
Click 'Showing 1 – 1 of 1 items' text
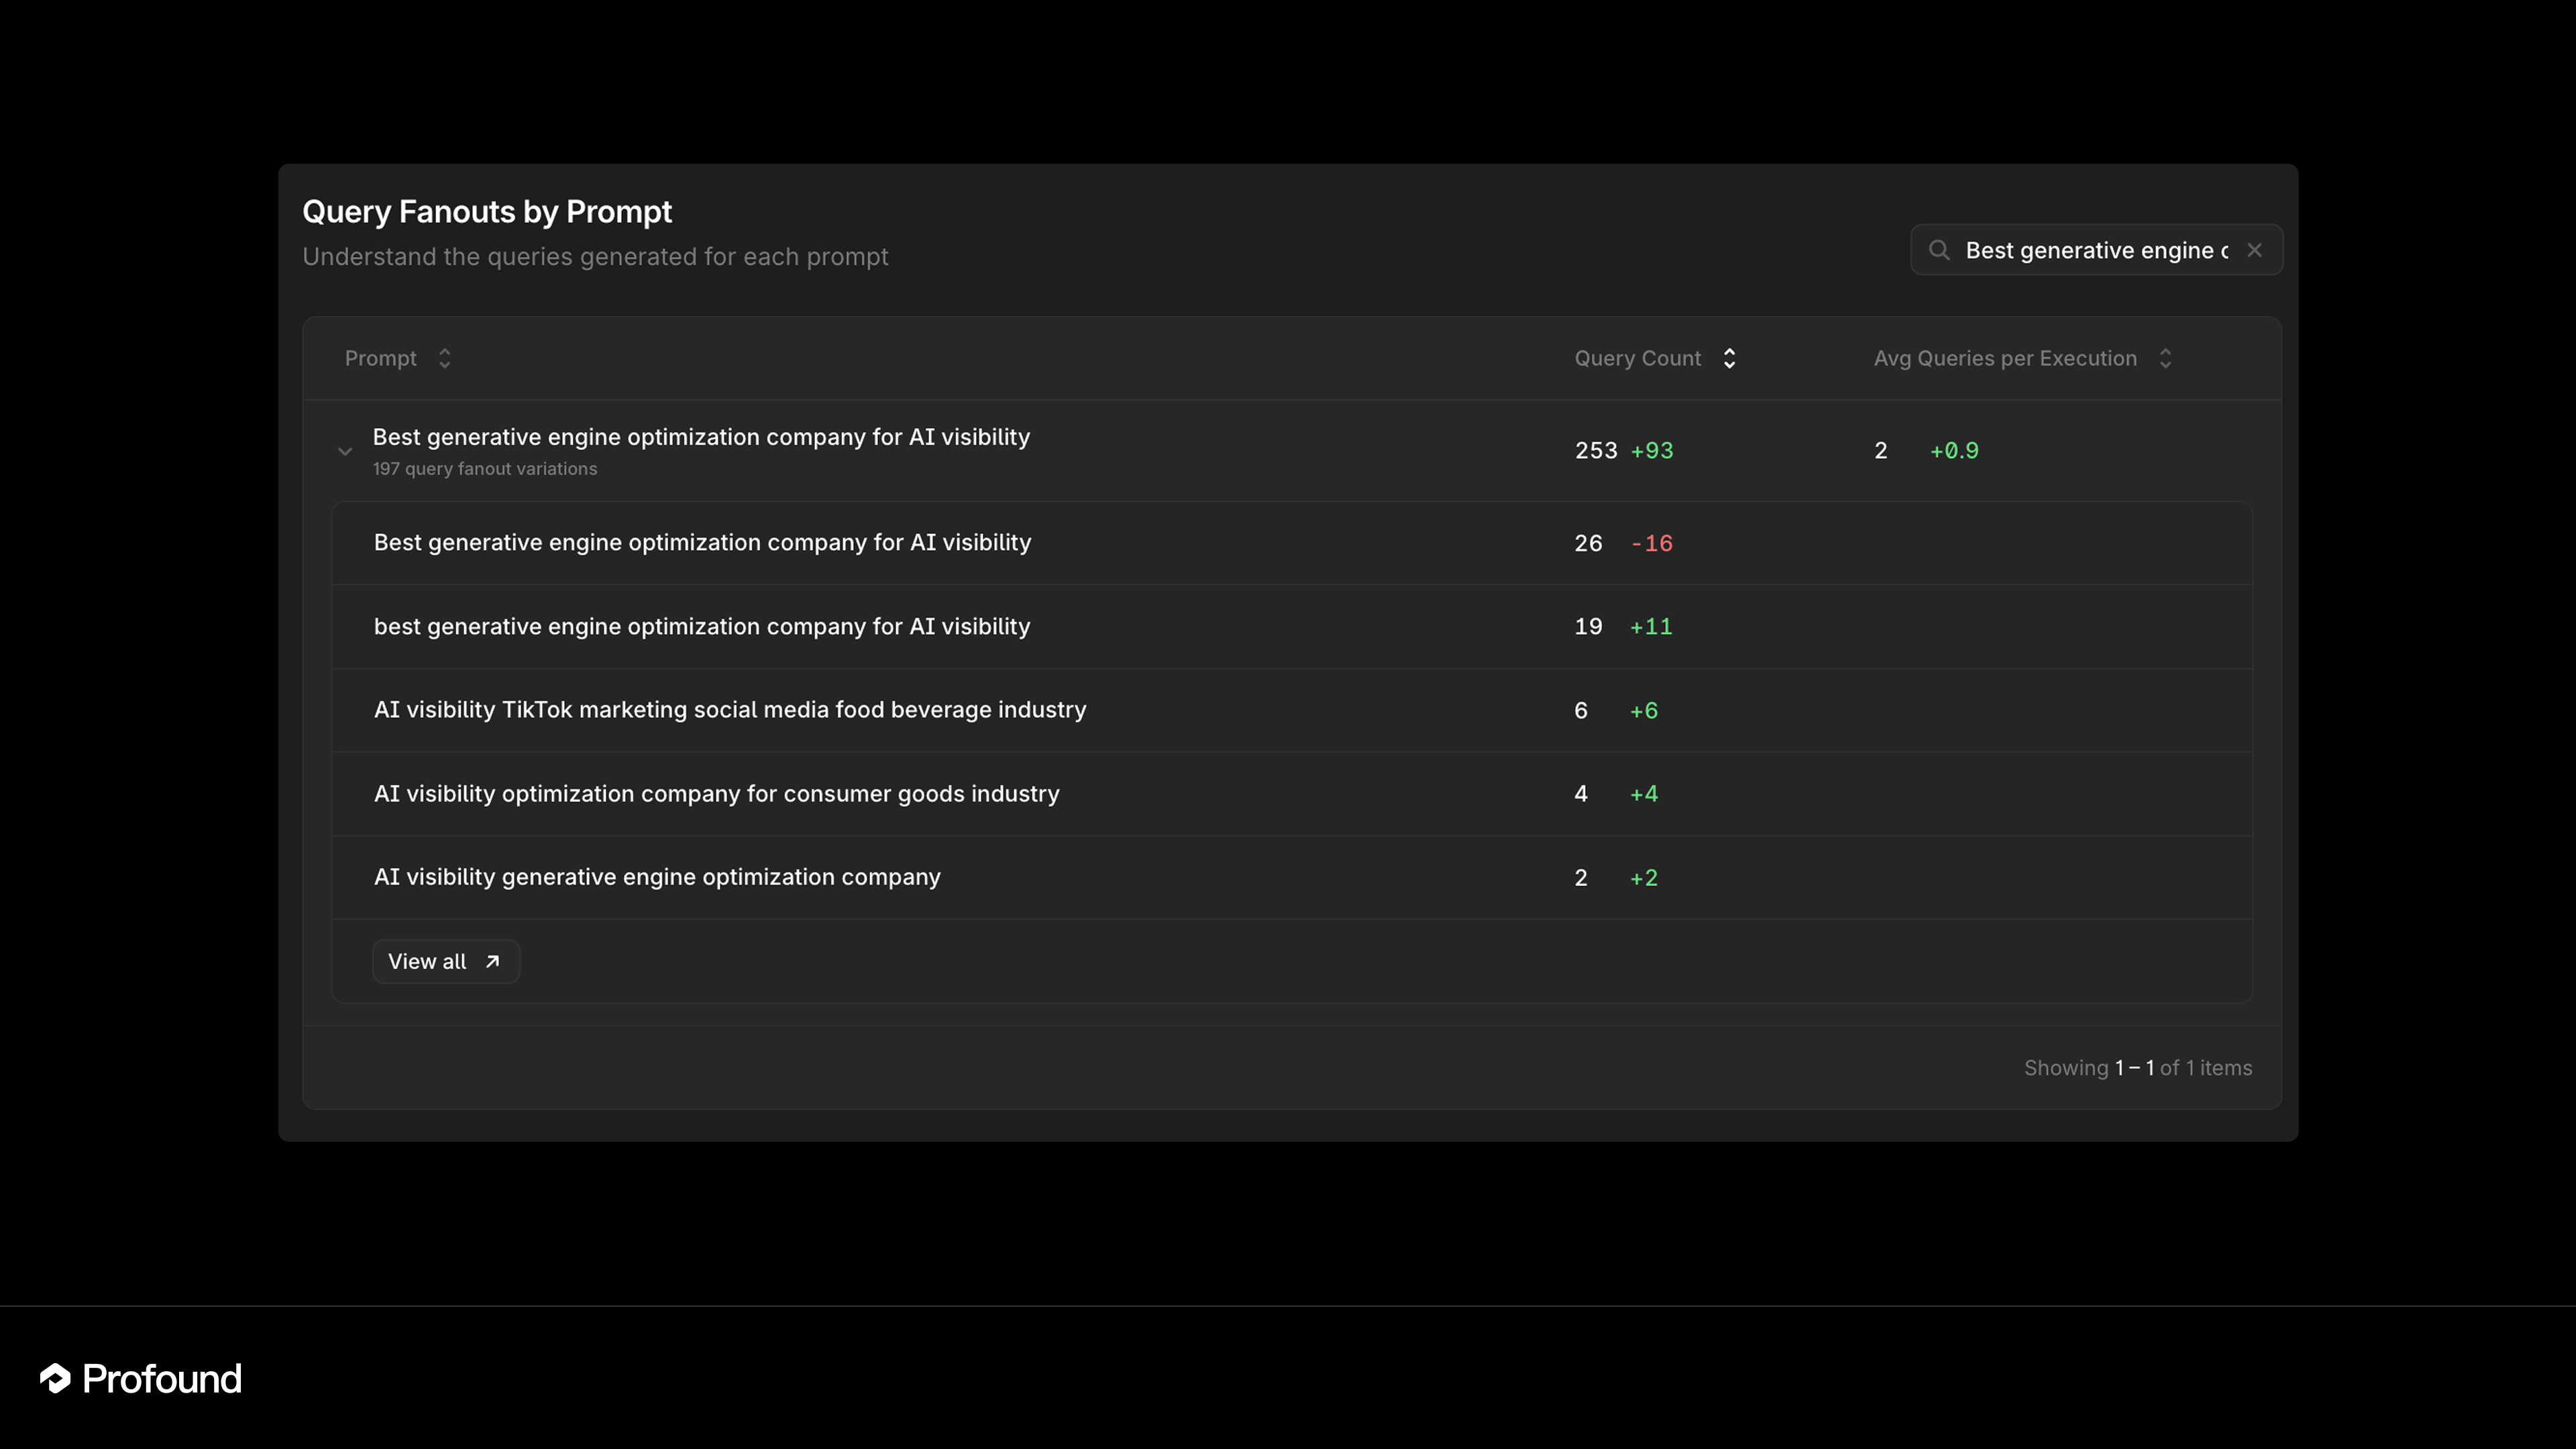pyautogui.click(x=2138, y=1068)
